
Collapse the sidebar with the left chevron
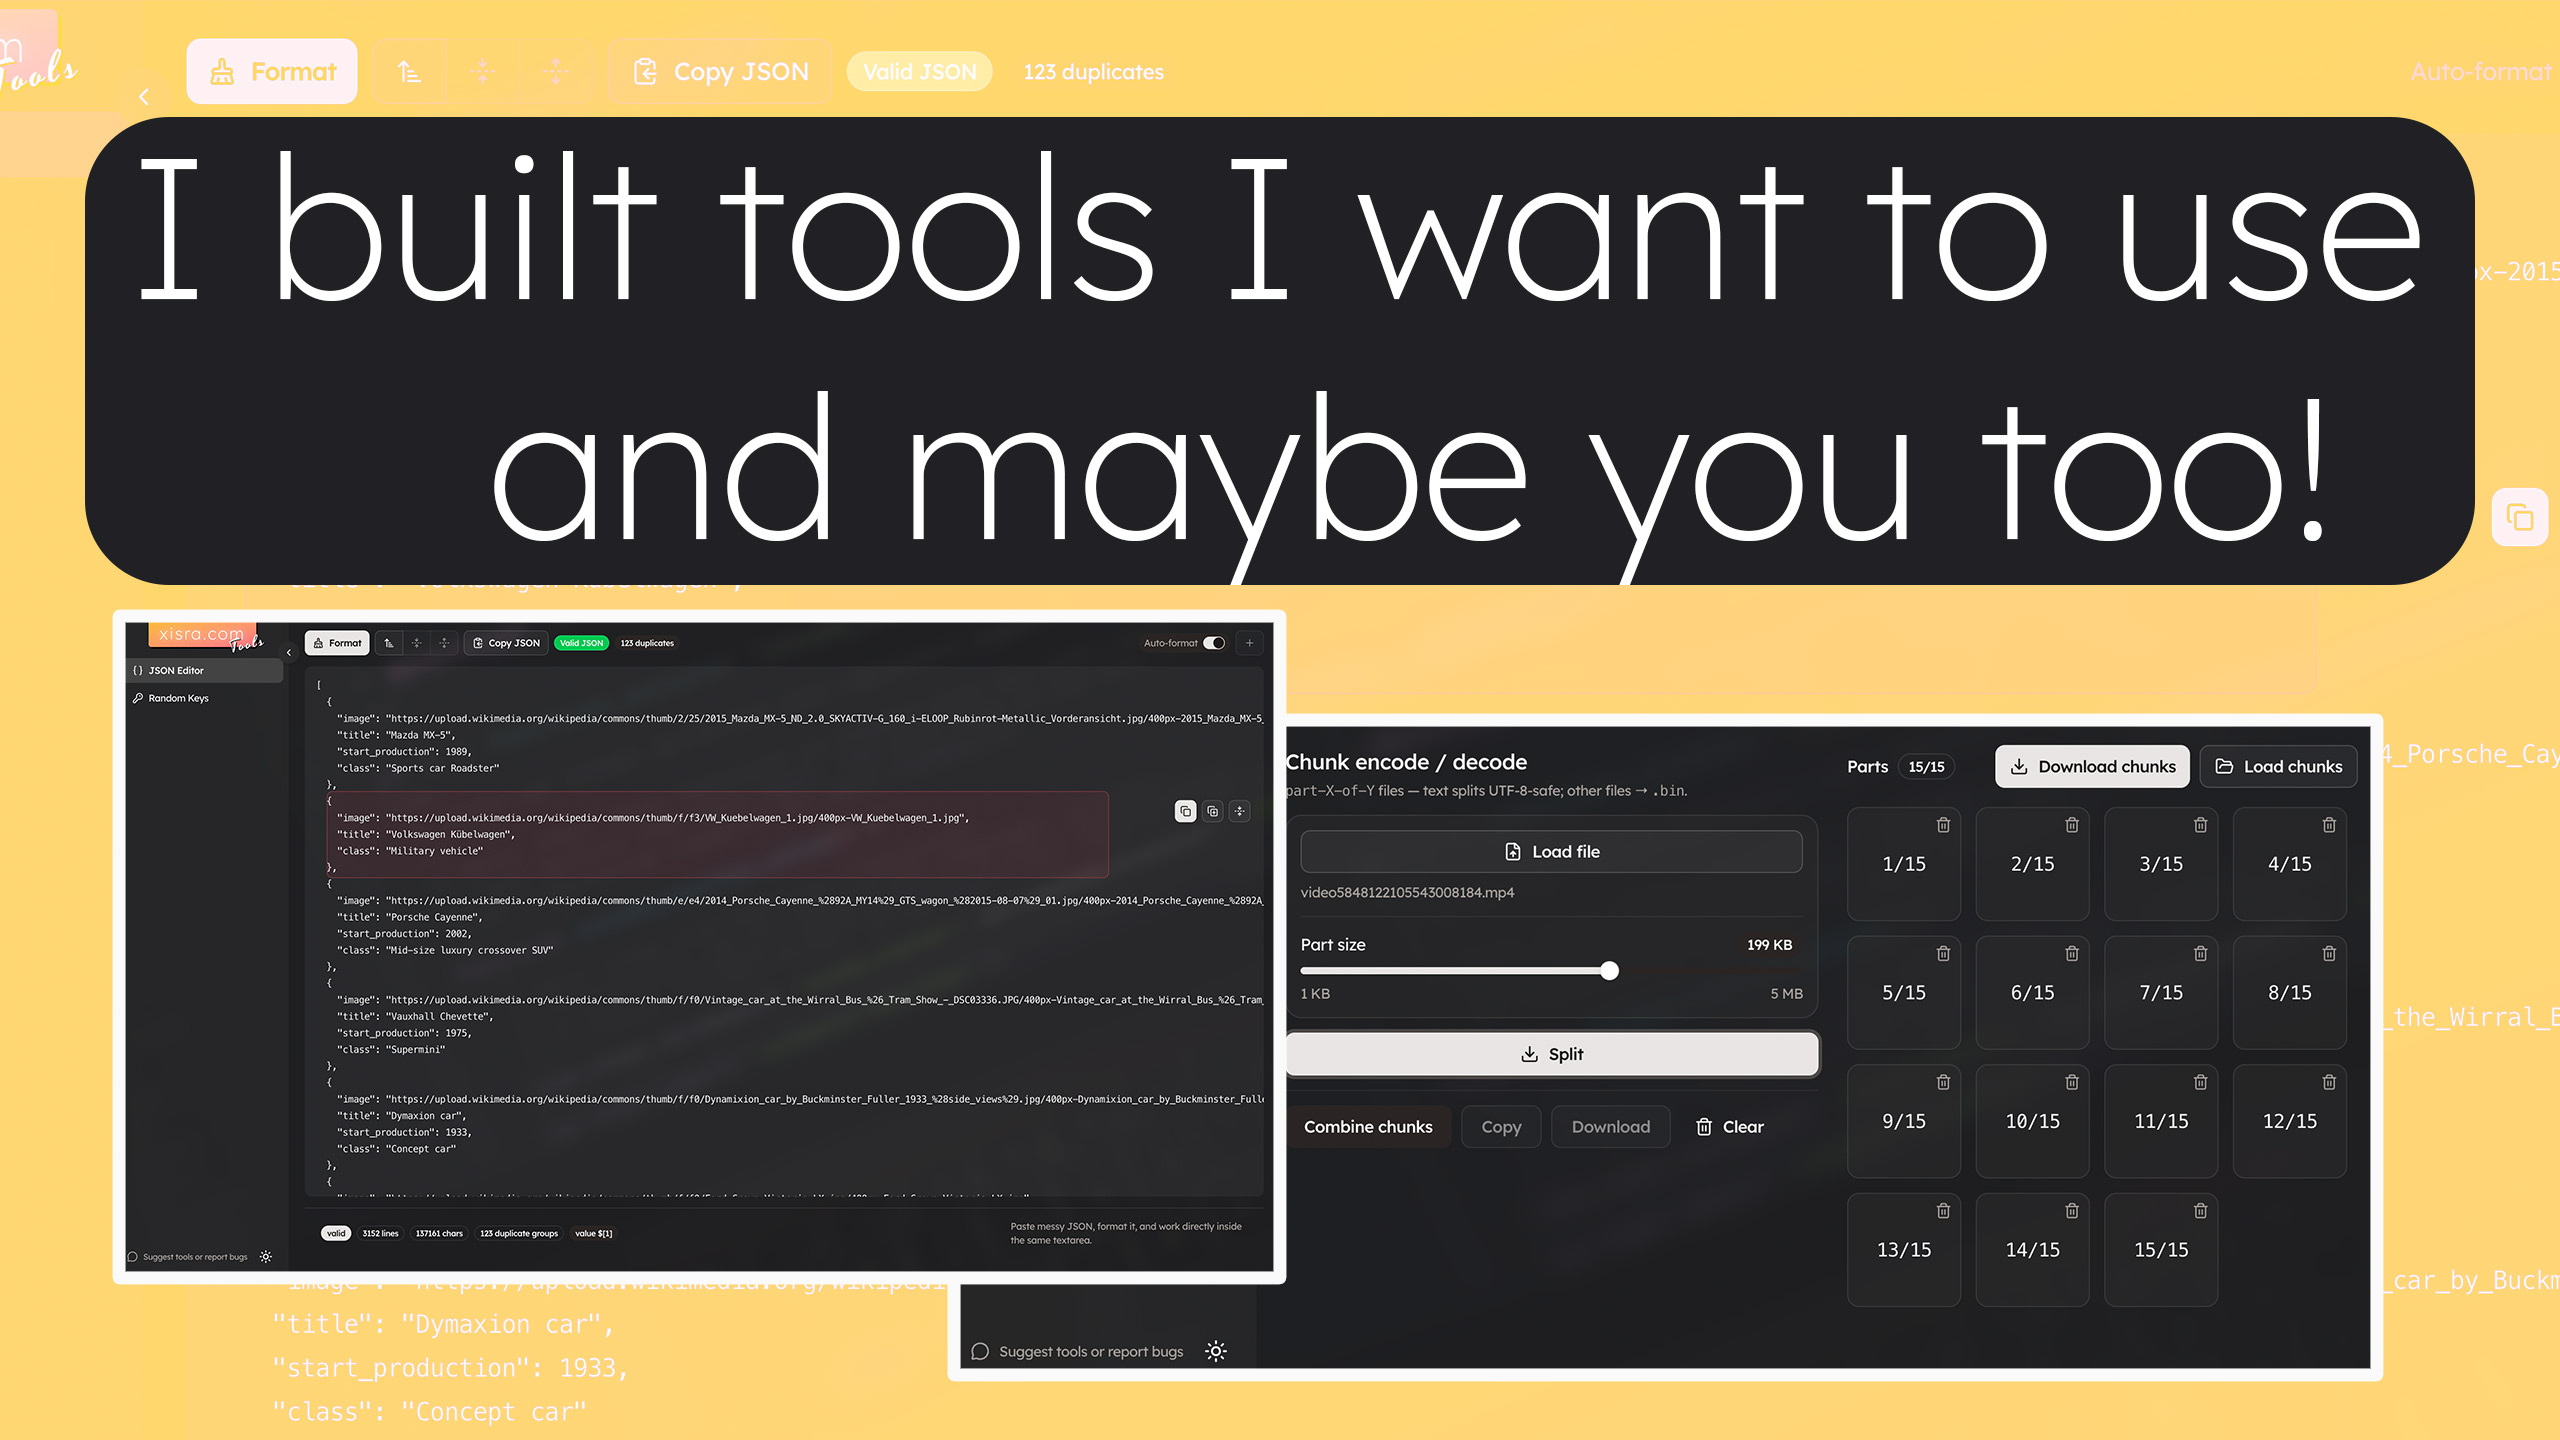coord(288,652)
